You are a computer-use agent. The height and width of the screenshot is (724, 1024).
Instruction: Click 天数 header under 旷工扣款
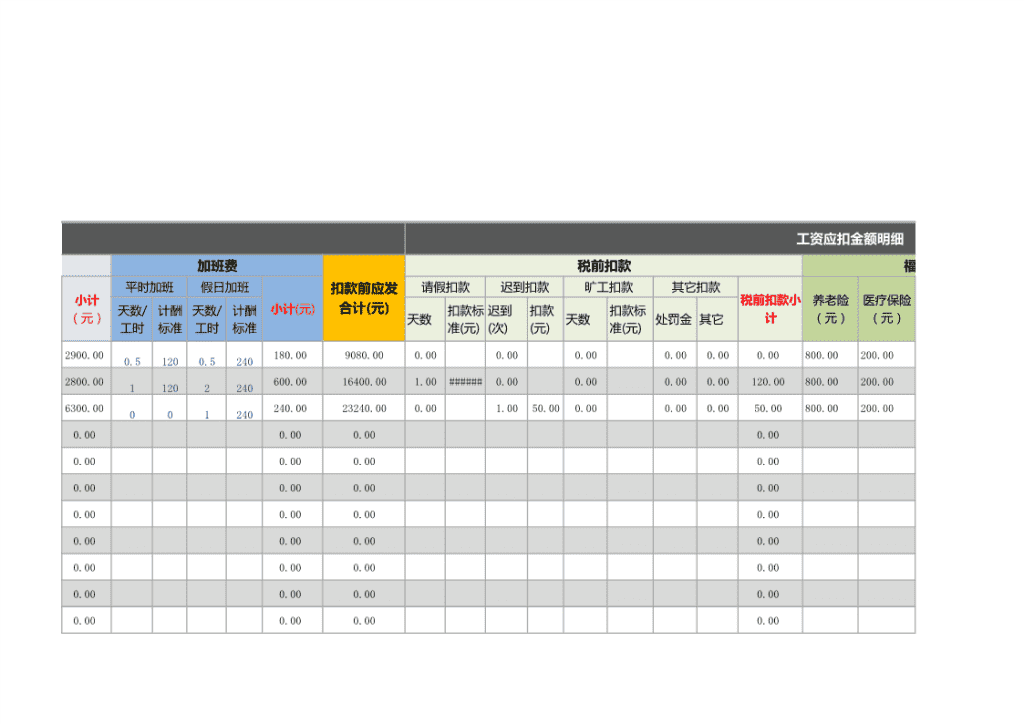pyautogui.click(x=585, y=319)
